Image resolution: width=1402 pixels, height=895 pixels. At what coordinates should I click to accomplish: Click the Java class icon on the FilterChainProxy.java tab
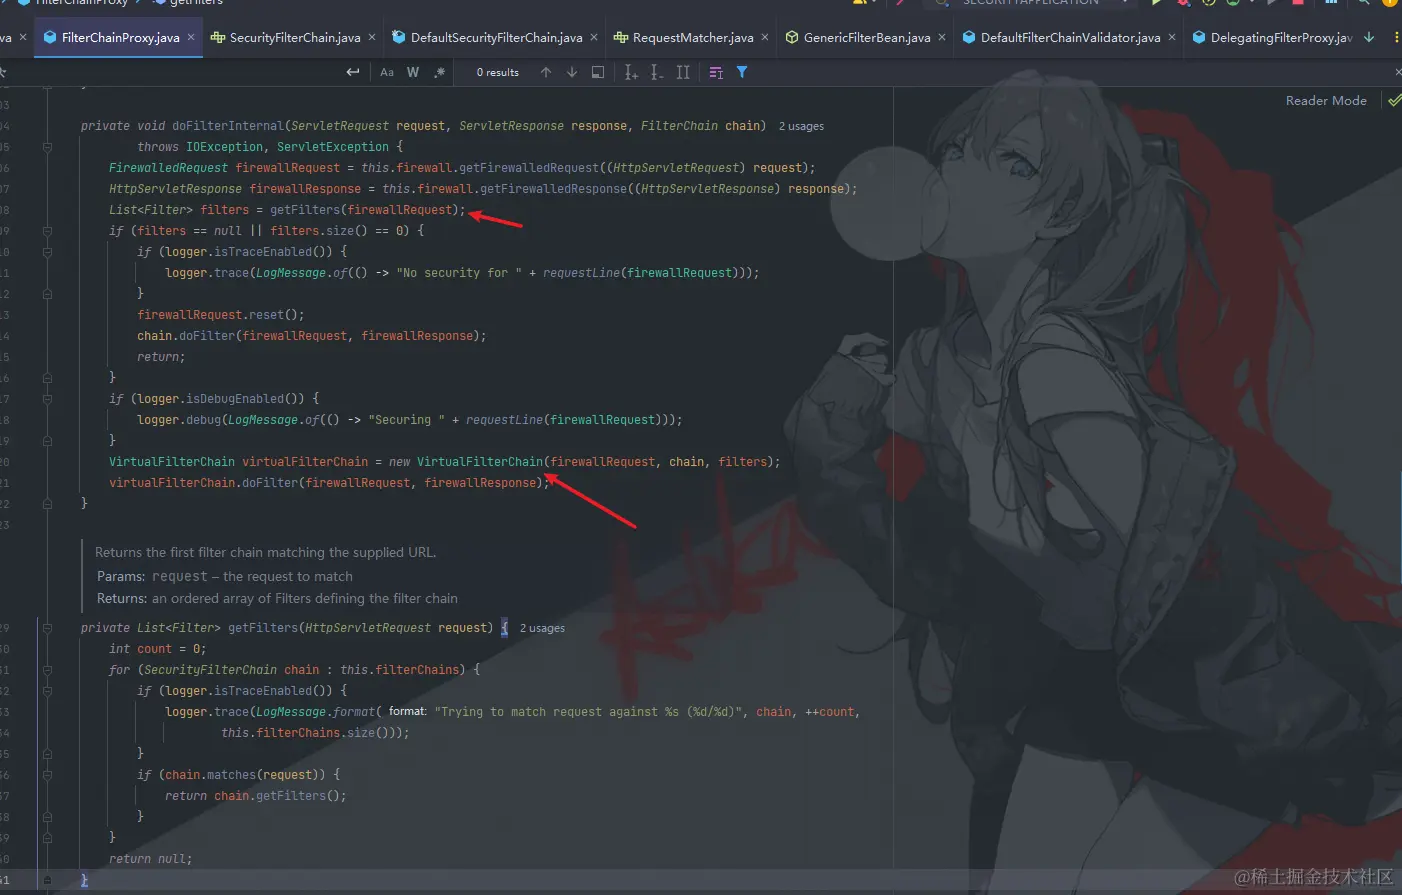tap(50, 38)
